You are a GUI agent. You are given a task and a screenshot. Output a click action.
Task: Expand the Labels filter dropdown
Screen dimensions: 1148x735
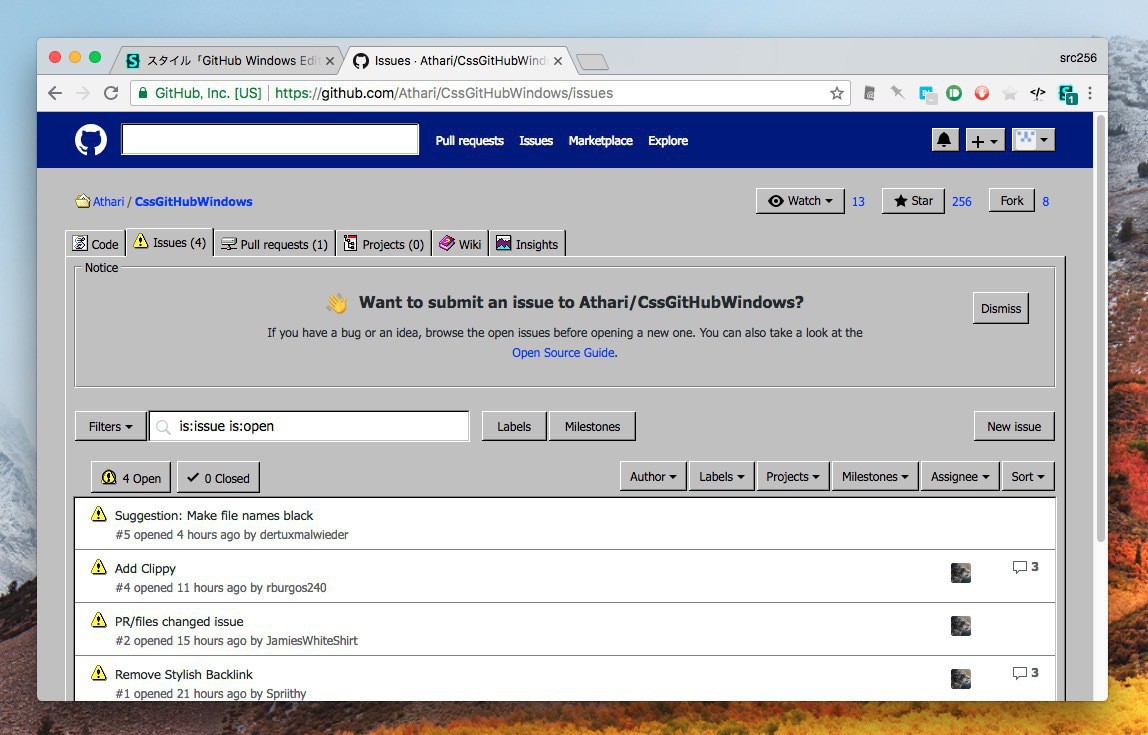coord(721,477)
